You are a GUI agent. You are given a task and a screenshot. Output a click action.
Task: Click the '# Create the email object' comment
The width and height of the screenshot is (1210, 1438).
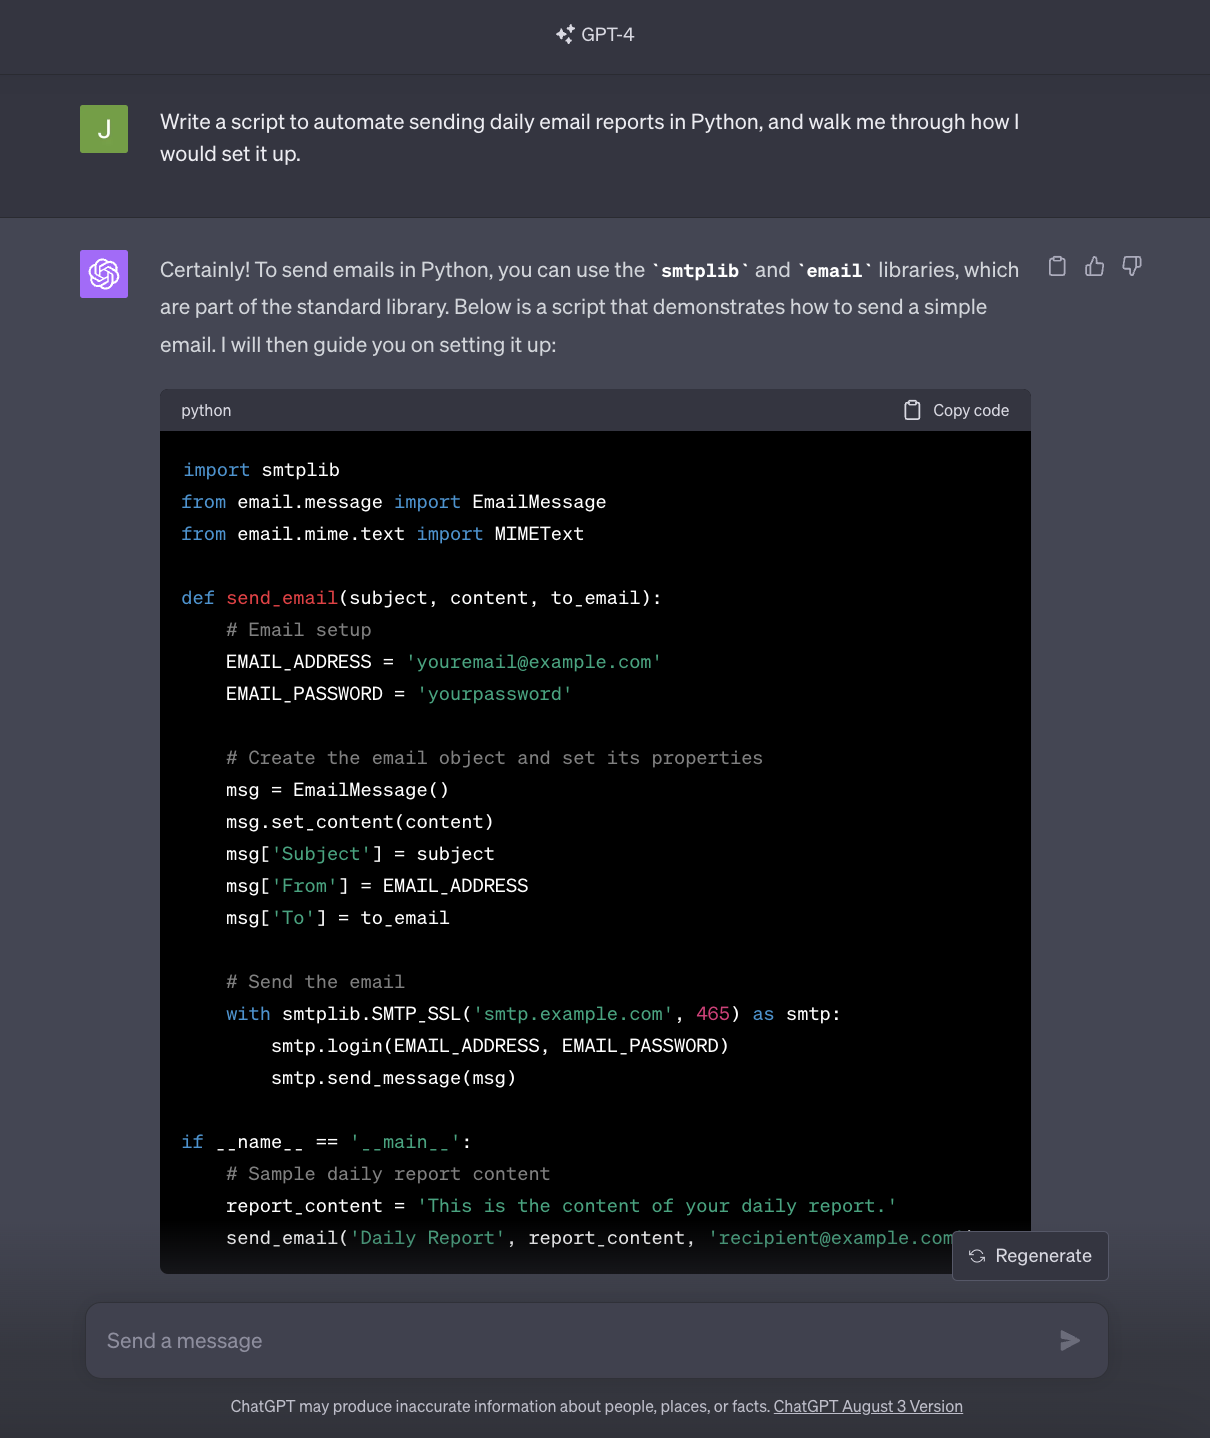point(494,758)
